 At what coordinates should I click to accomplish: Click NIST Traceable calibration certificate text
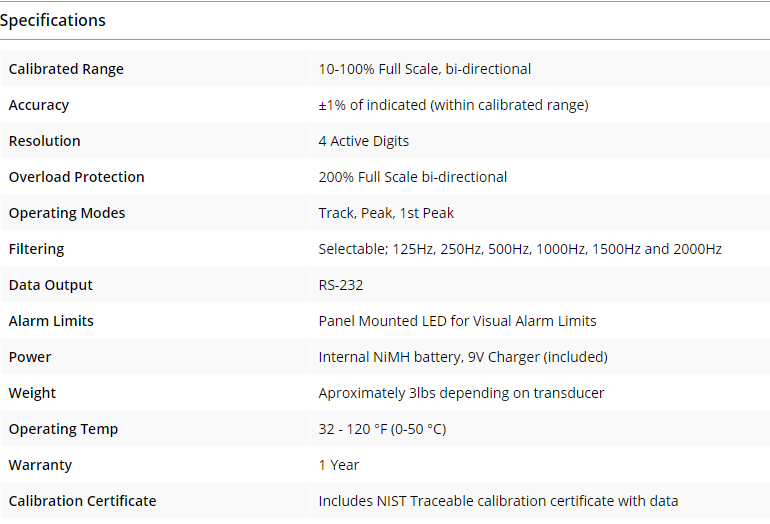point(498,501)
